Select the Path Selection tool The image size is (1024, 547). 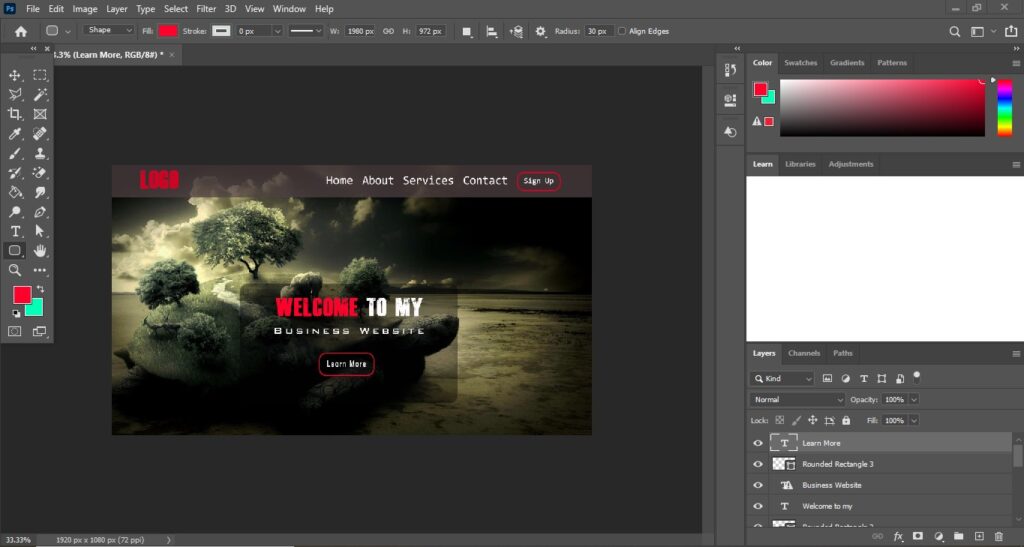[x=40, y=231]
